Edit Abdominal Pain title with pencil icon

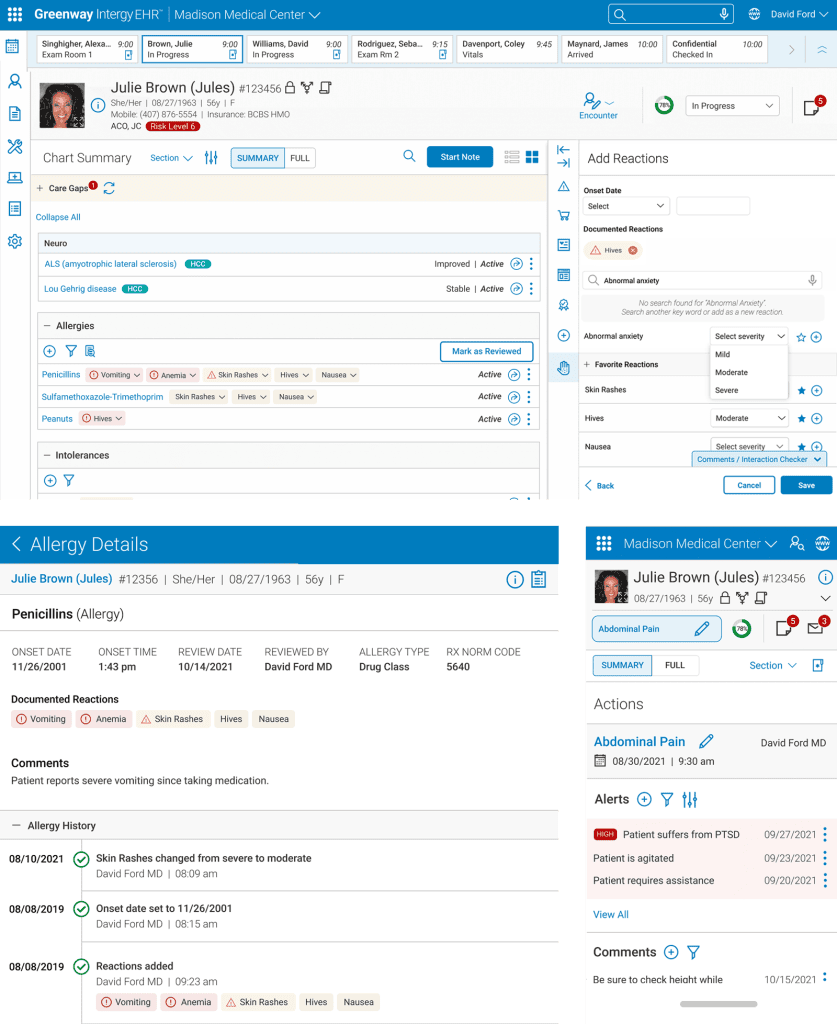pos(706,742)
